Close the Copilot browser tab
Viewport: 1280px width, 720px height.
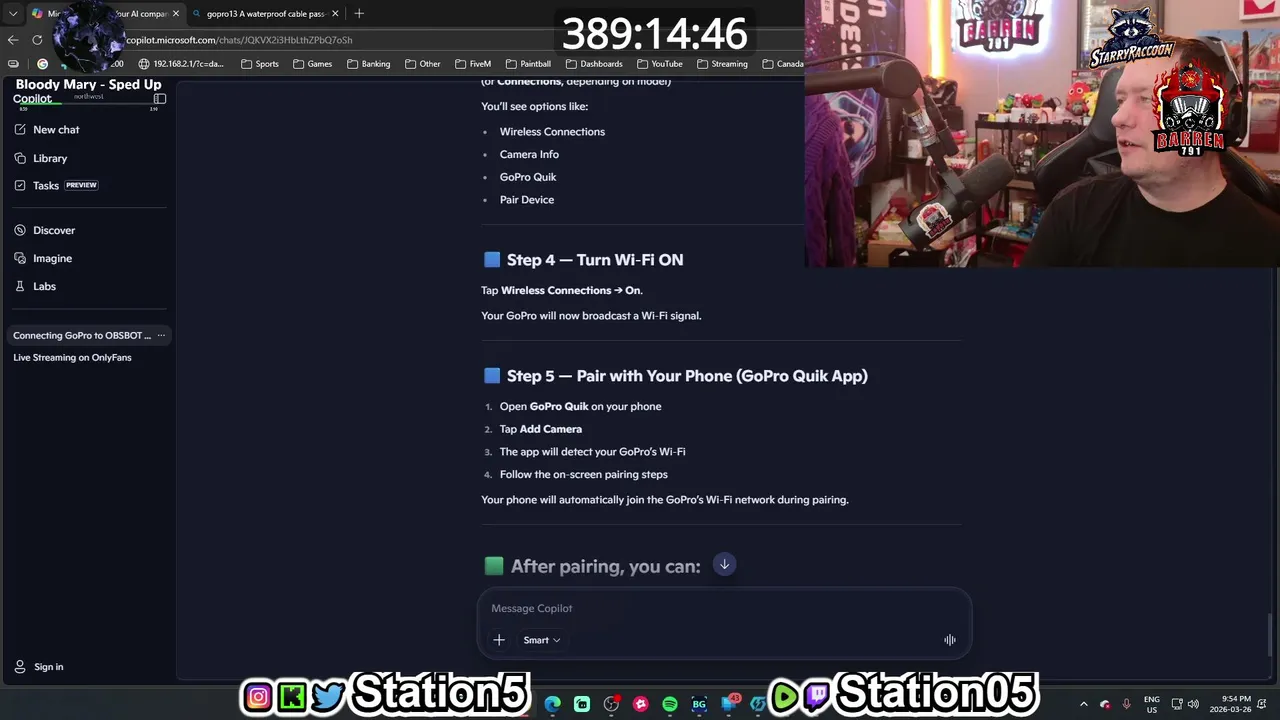176,14
